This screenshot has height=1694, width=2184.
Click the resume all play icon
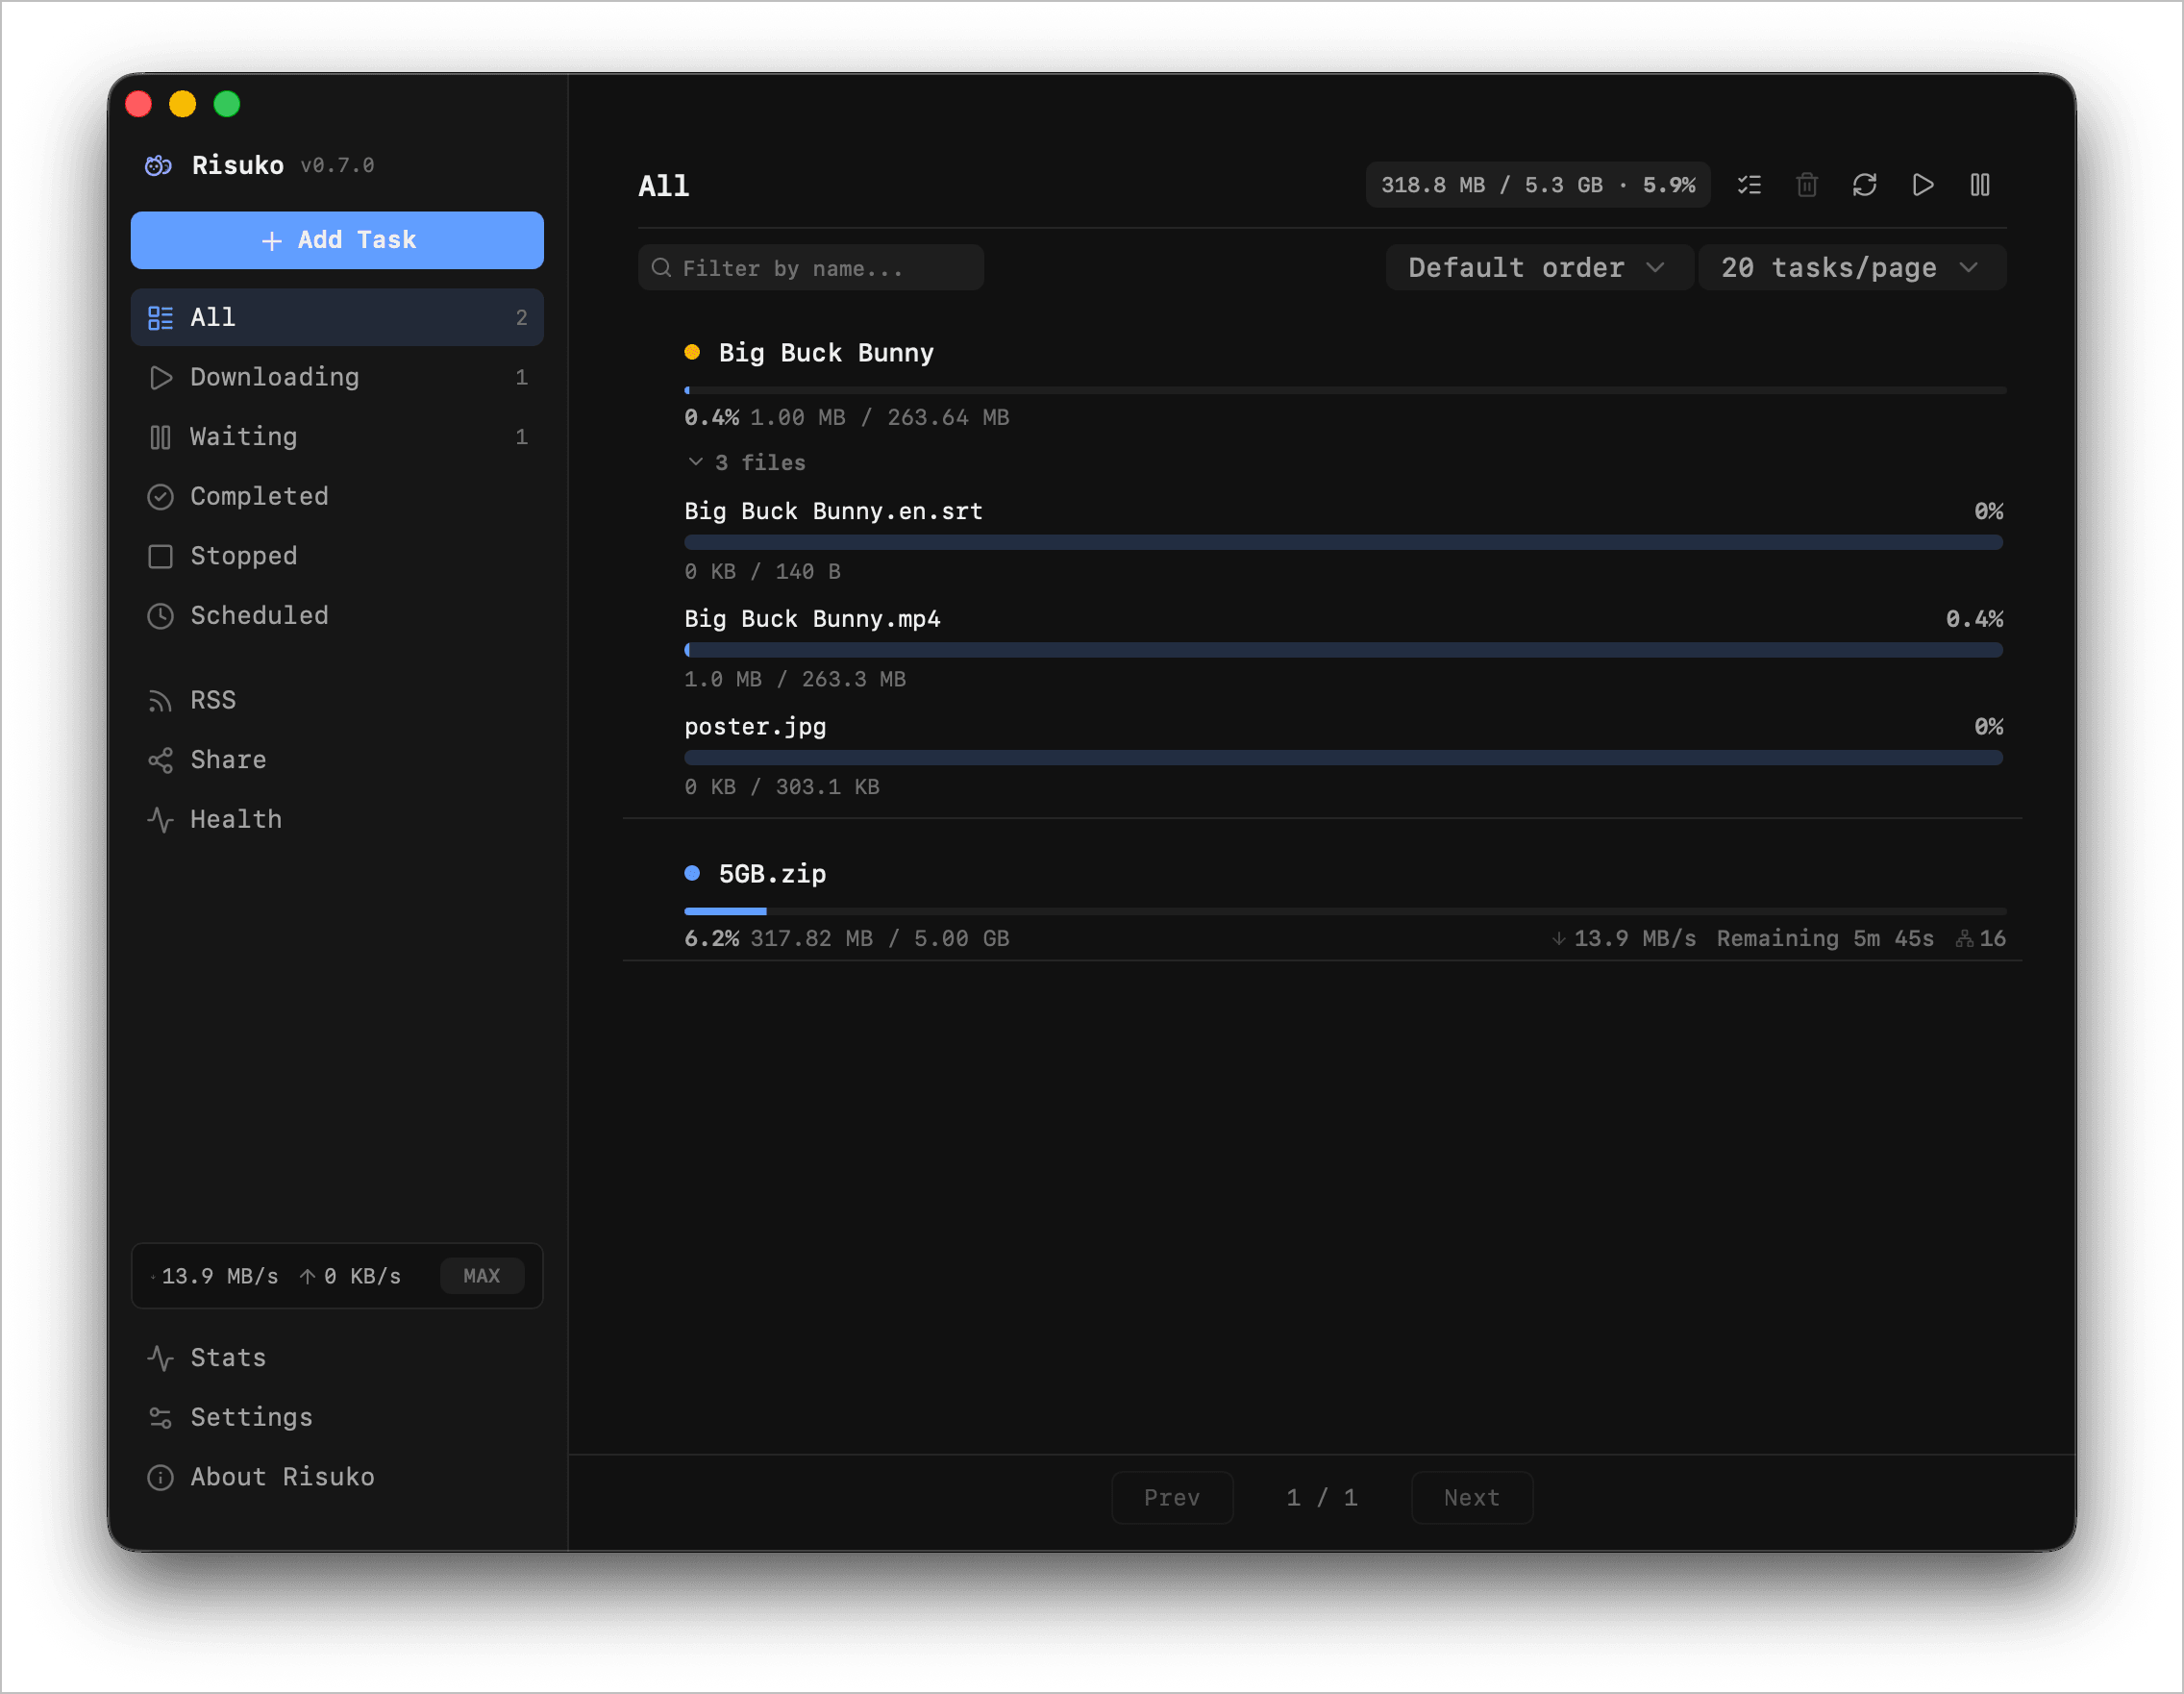pos(1922,185)
